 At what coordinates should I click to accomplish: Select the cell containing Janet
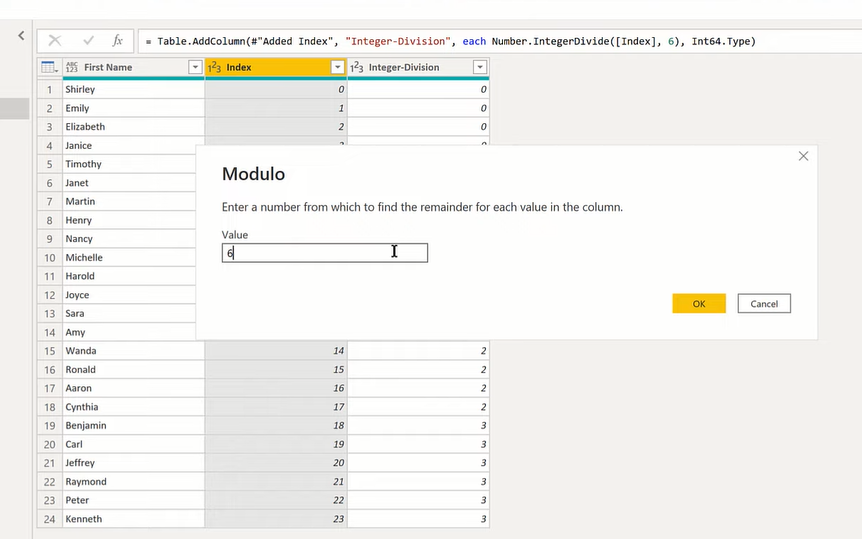(x=129, y=183)
